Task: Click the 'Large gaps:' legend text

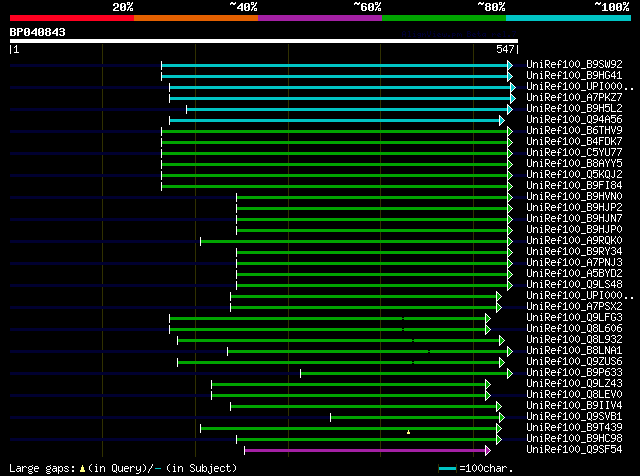Action: tap(42, 468)
